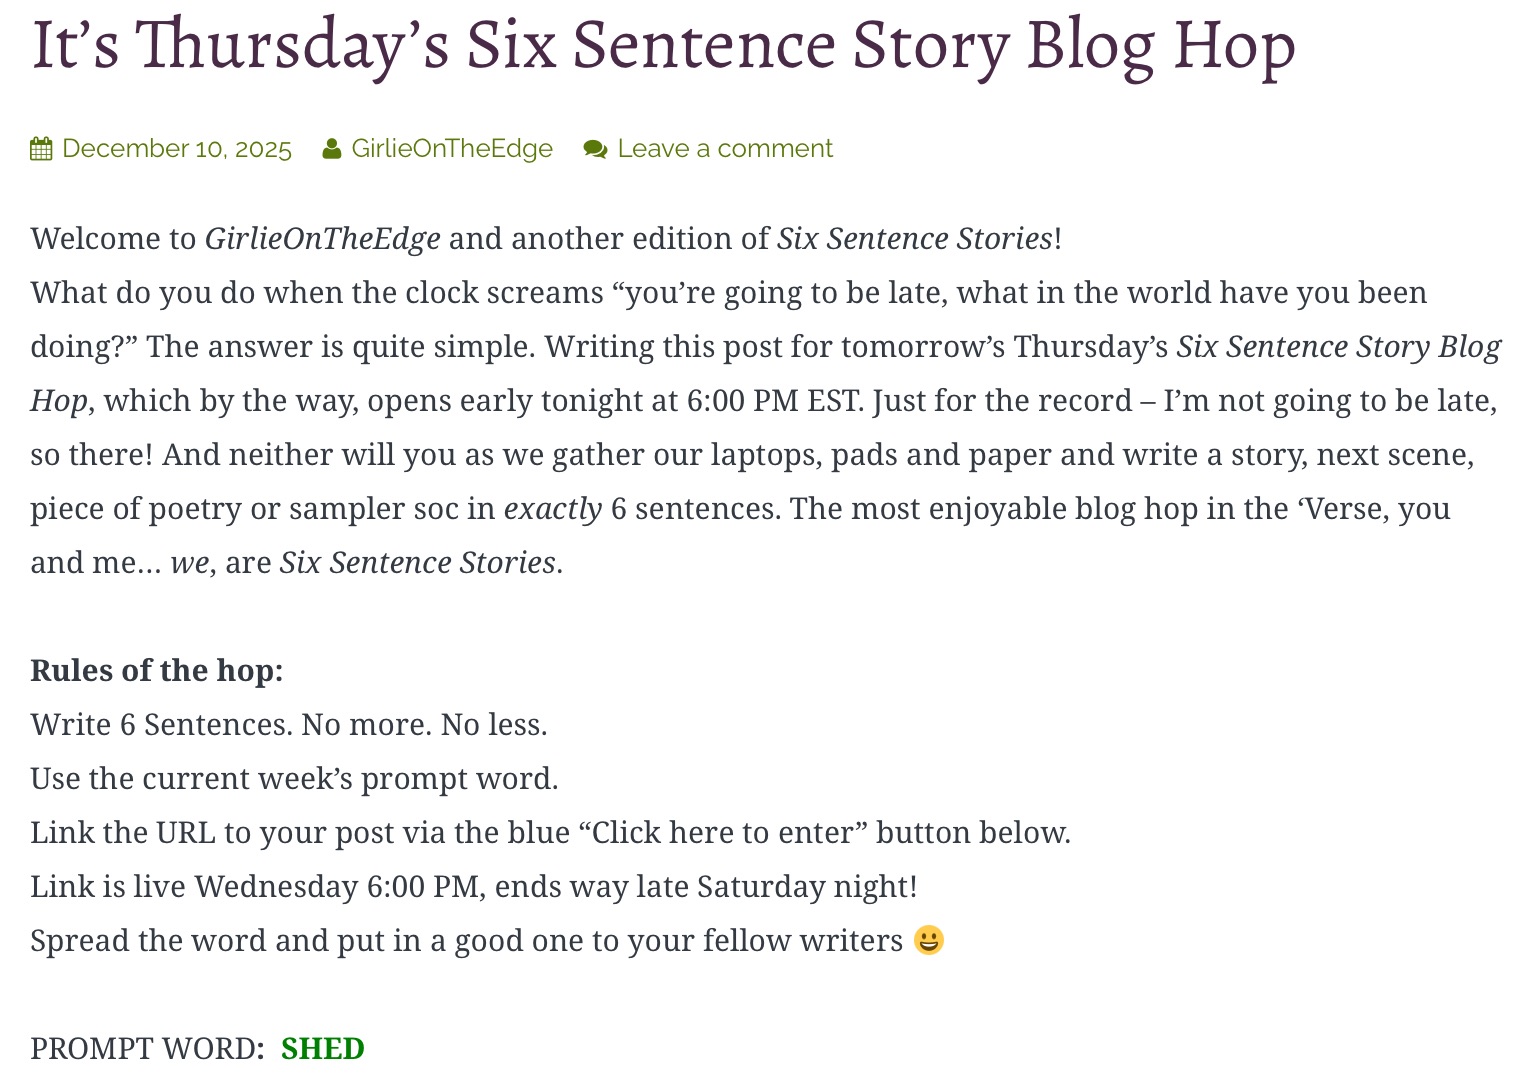This screenshot has width=1536, height=1082.
Task: Click italic 'GirlieOnTheEdge' in the welcome sentence
Action: pos(322,238)
